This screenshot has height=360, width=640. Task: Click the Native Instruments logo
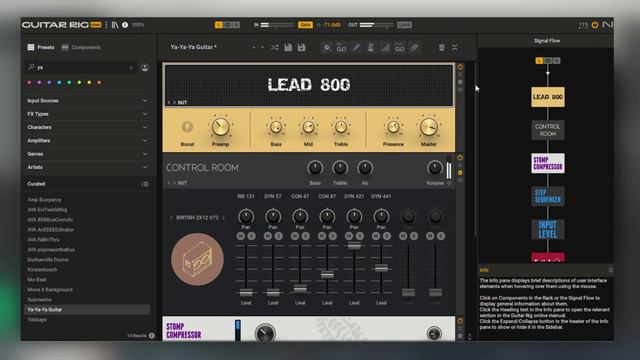(x=607, y=25)
